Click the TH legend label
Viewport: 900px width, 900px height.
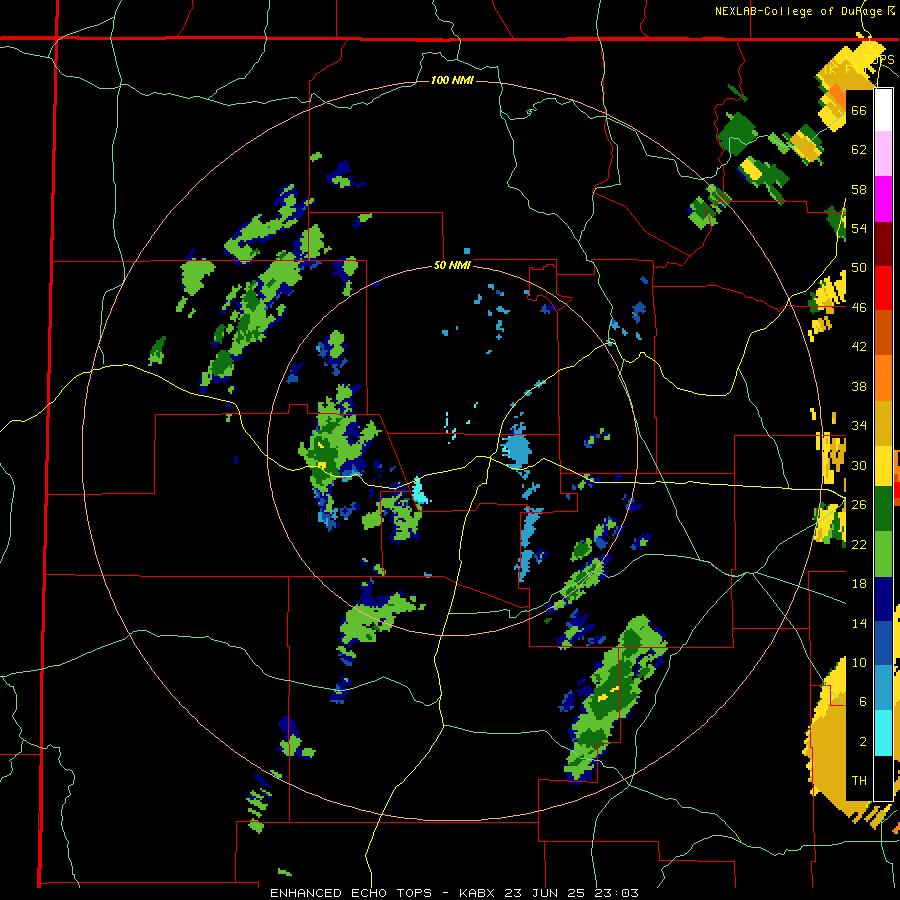point(859,781)
